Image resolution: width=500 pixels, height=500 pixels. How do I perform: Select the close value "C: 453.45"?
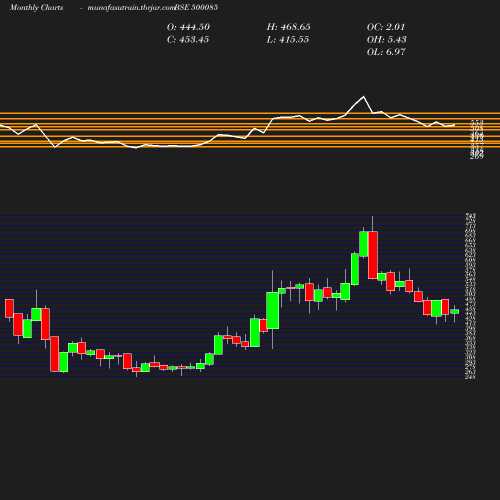(x=188, y=40)
